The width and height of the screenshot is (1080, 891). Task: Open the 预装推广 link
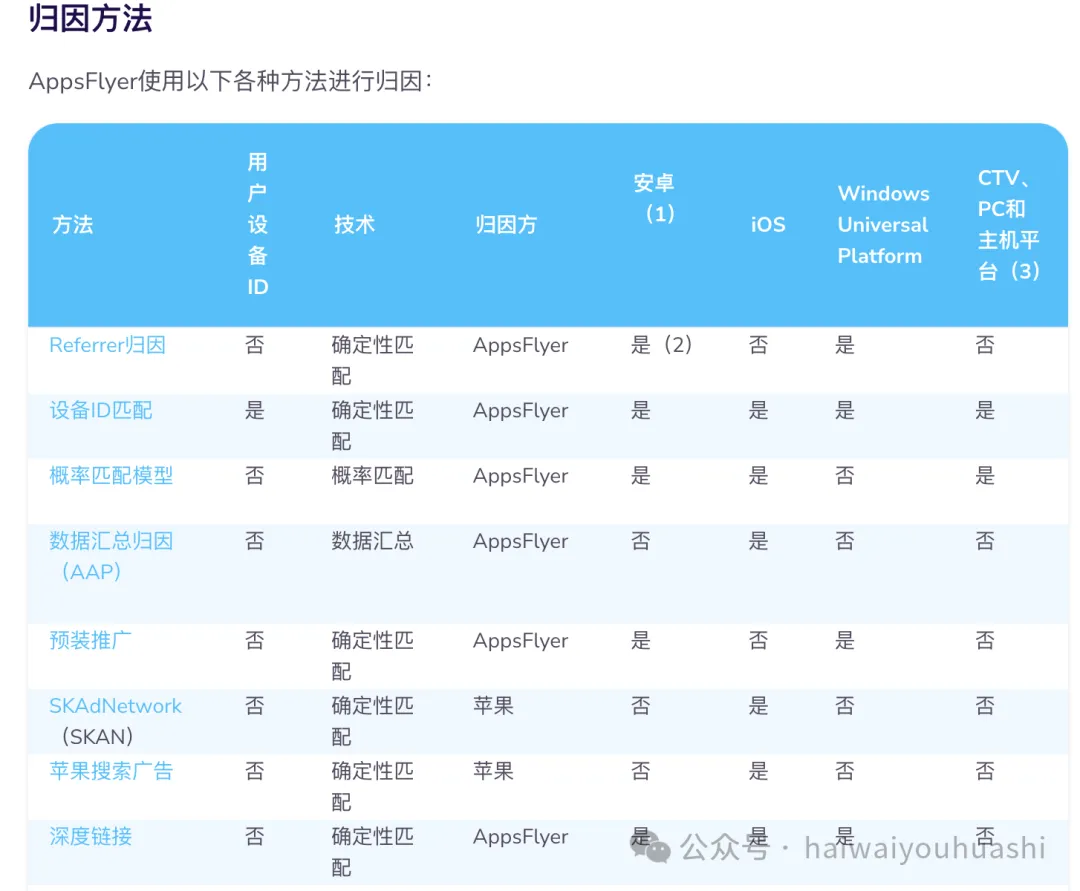pos(90,640)
